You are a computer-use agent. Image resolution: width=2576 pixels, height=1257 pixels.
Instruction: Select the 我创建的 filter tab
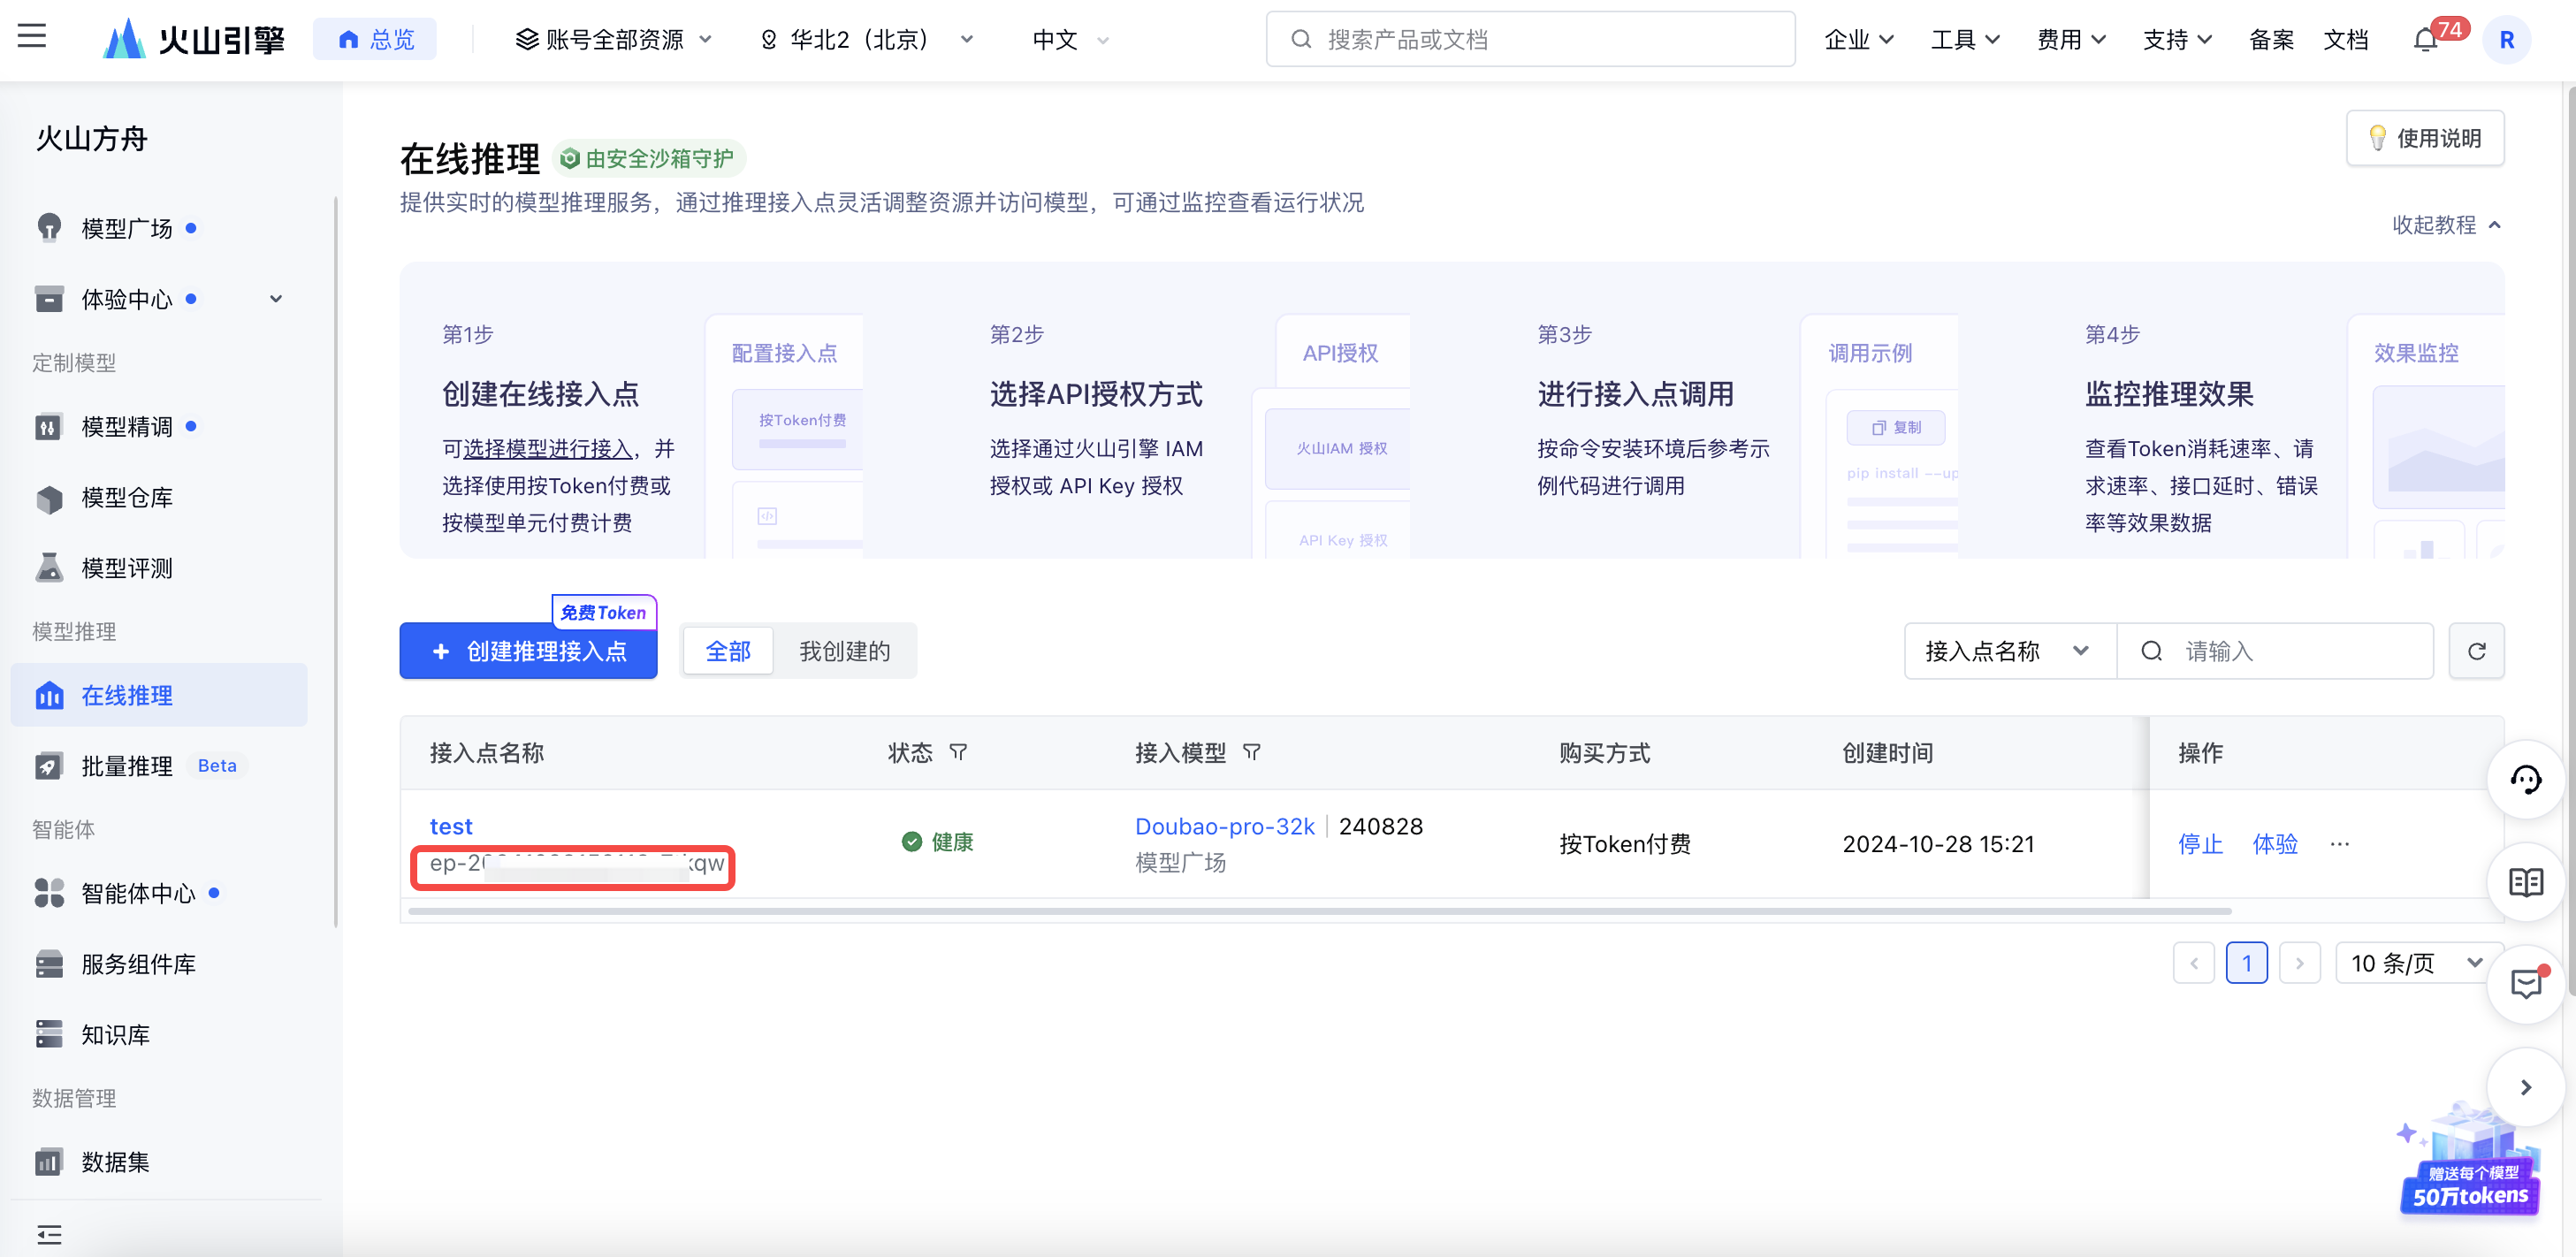pos(844,652)
